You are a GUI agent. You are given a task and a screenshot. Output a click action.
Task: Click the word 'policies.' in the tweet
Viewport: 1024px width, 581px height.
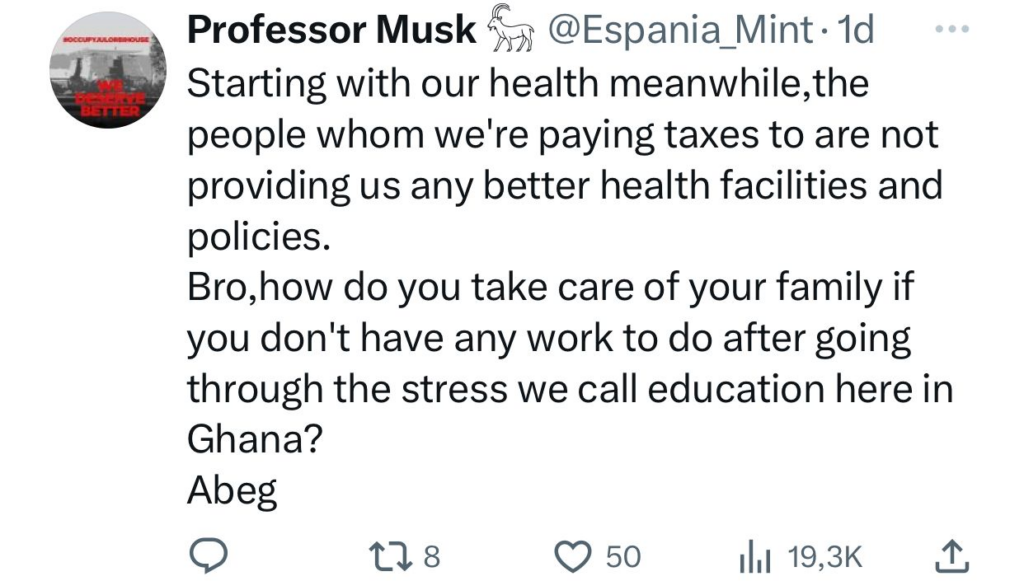258,238
